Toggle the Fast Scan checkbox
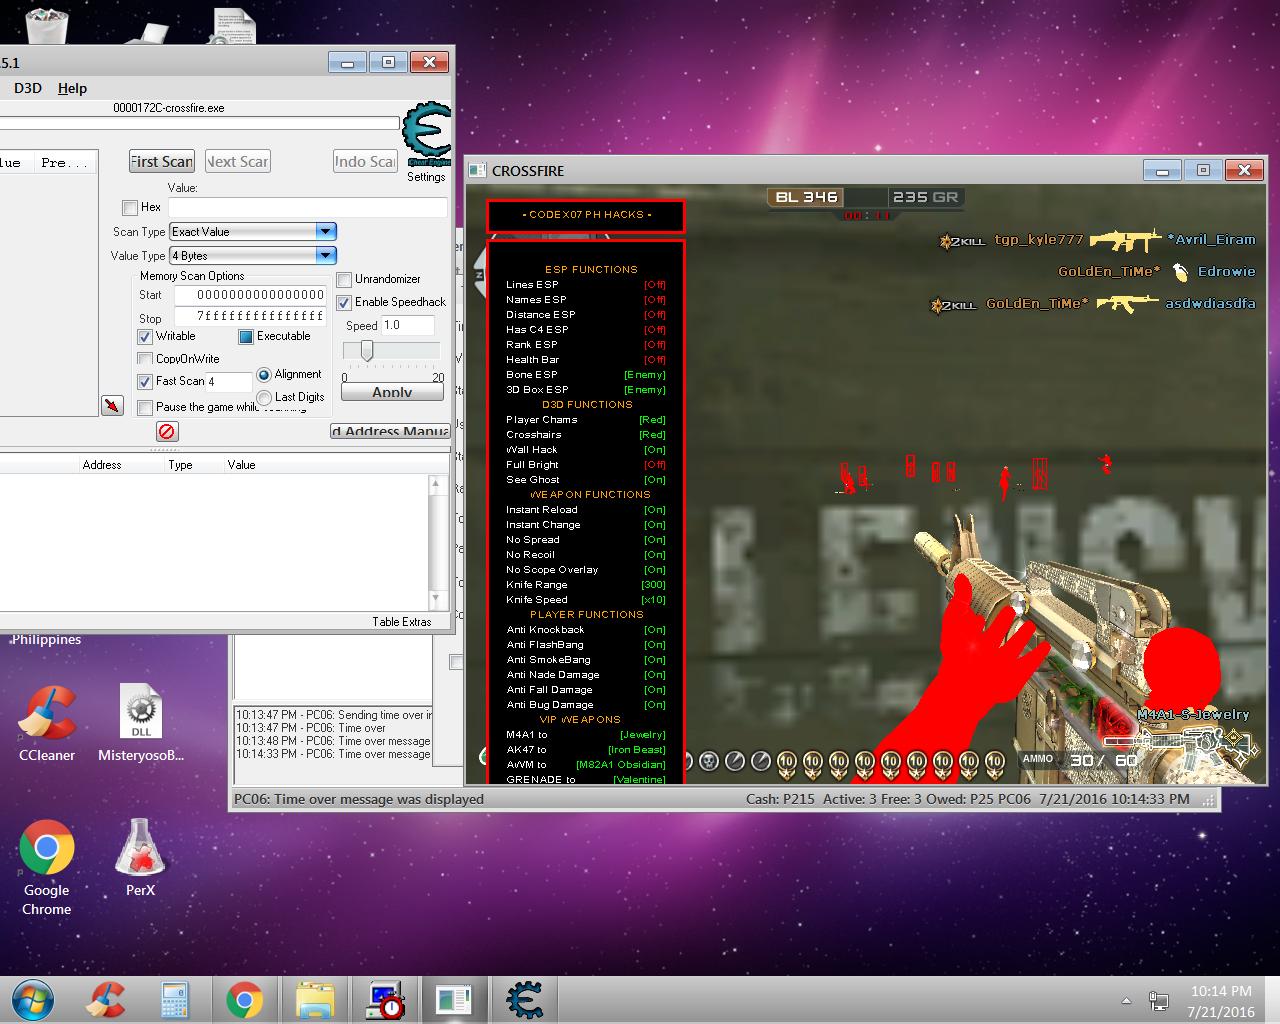1280x1024 pixels. 145,381
